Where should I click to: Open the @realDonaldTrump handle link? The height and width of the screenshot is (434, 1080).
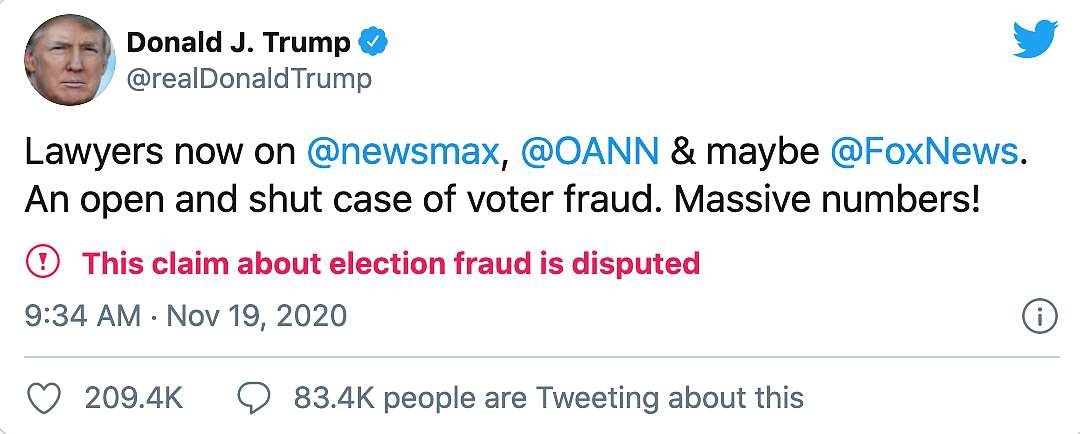pos(248,79)
